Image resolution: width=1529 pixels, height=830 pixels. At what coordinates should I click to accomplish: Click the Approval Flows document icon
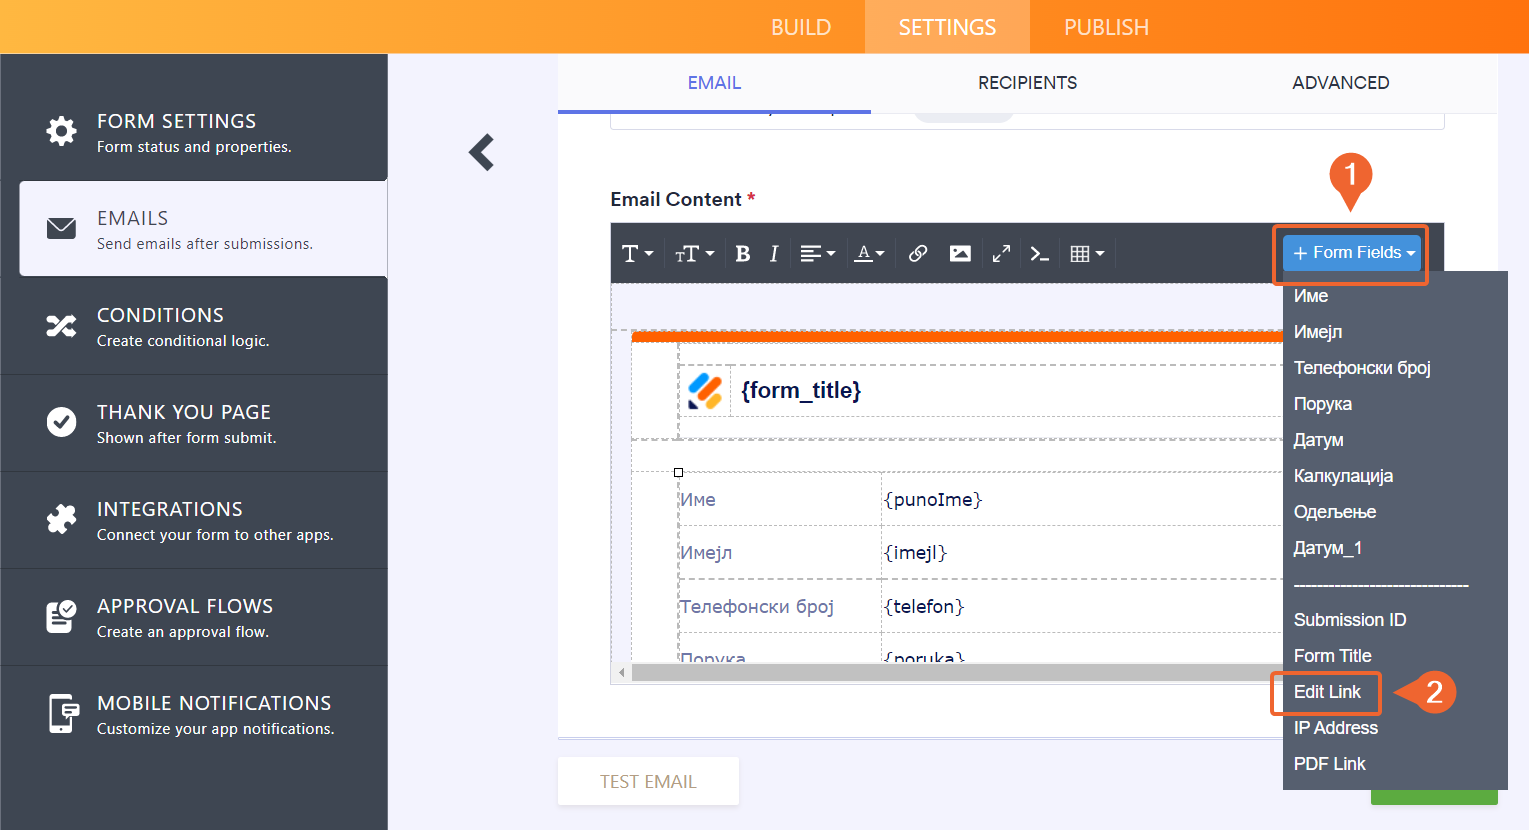click(61, 616)
